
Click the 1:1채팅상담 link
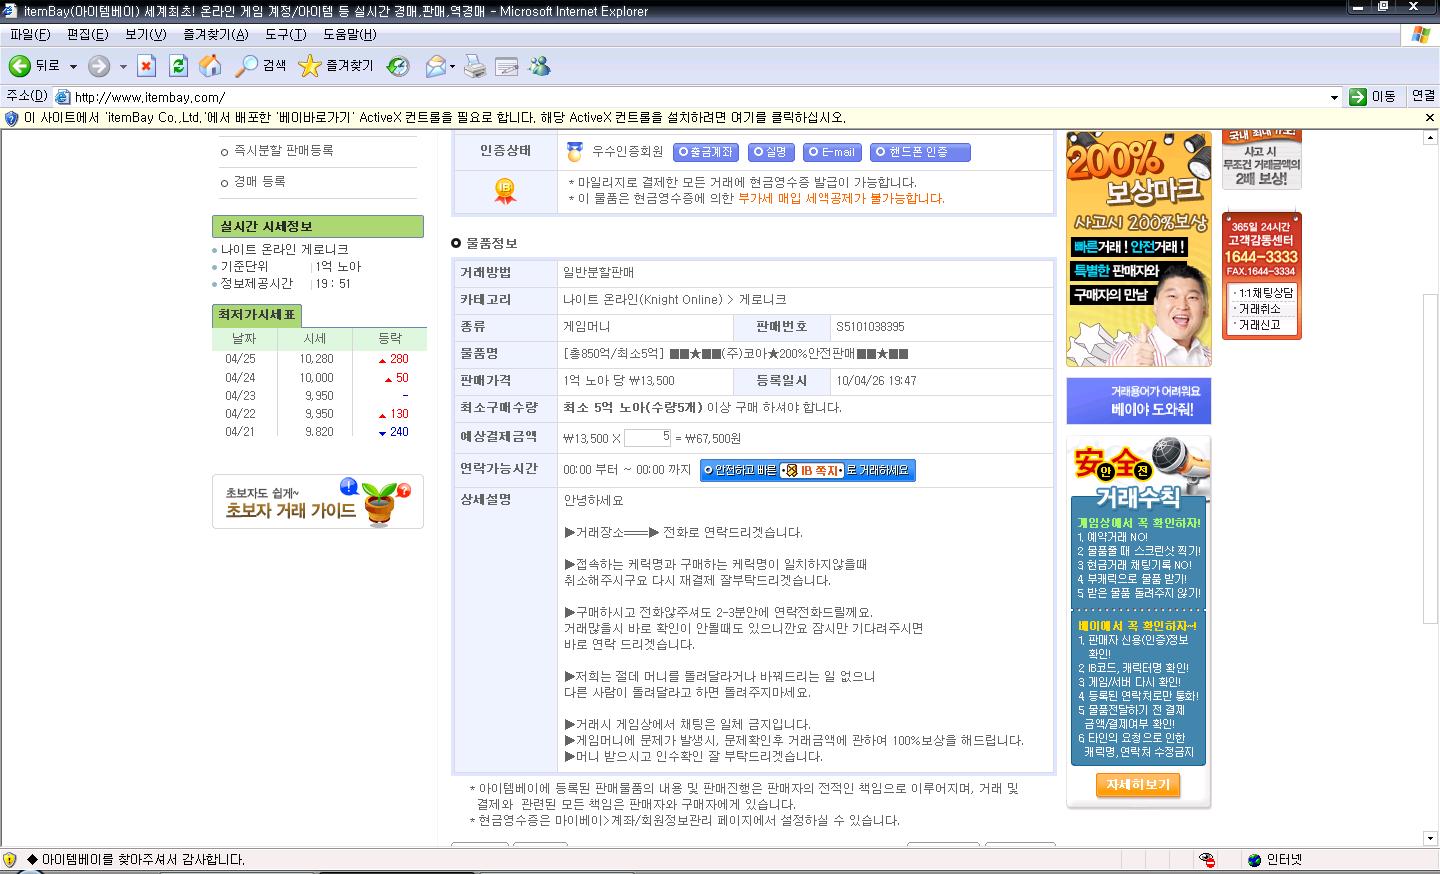pyautogui.click(x=1266, y=293)
